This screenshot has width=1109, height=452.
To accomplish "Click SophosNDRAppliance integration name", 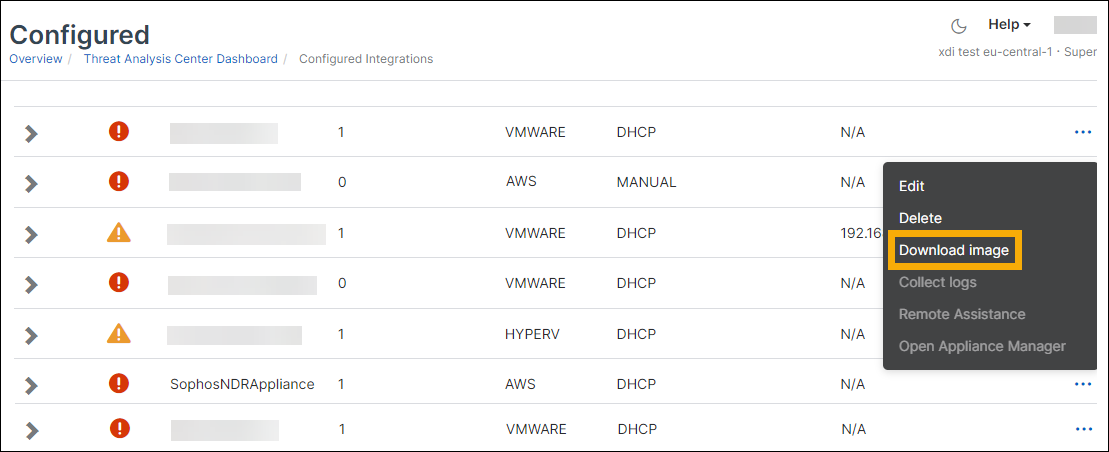I will click(242, 384).
